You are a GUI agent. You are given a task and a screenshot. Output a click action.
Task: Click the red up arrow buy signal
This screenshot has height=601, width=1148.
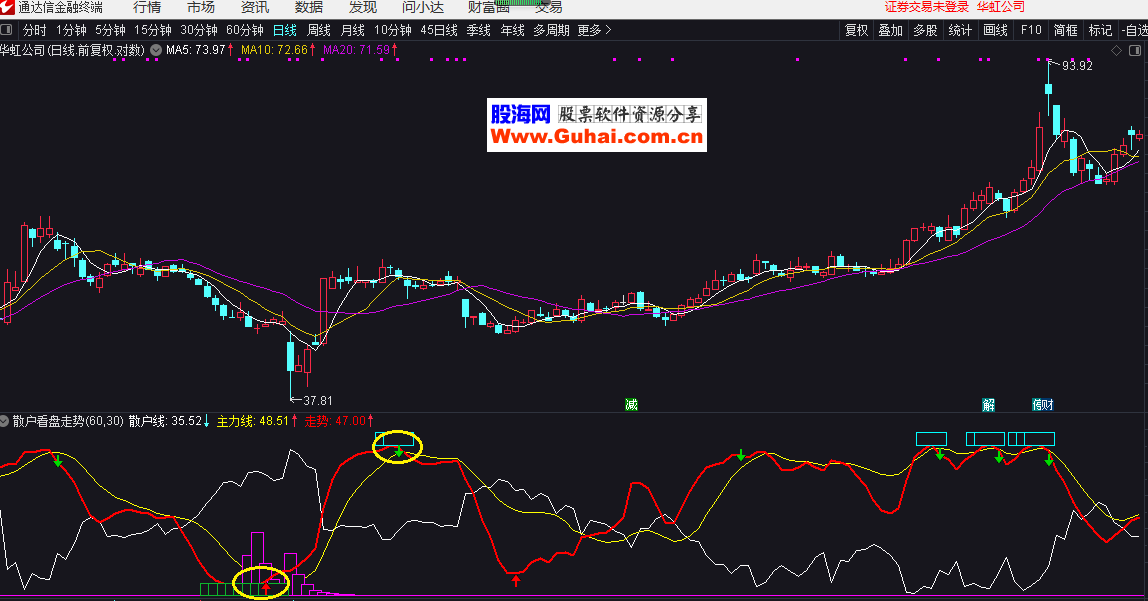(x=516, y=579)
